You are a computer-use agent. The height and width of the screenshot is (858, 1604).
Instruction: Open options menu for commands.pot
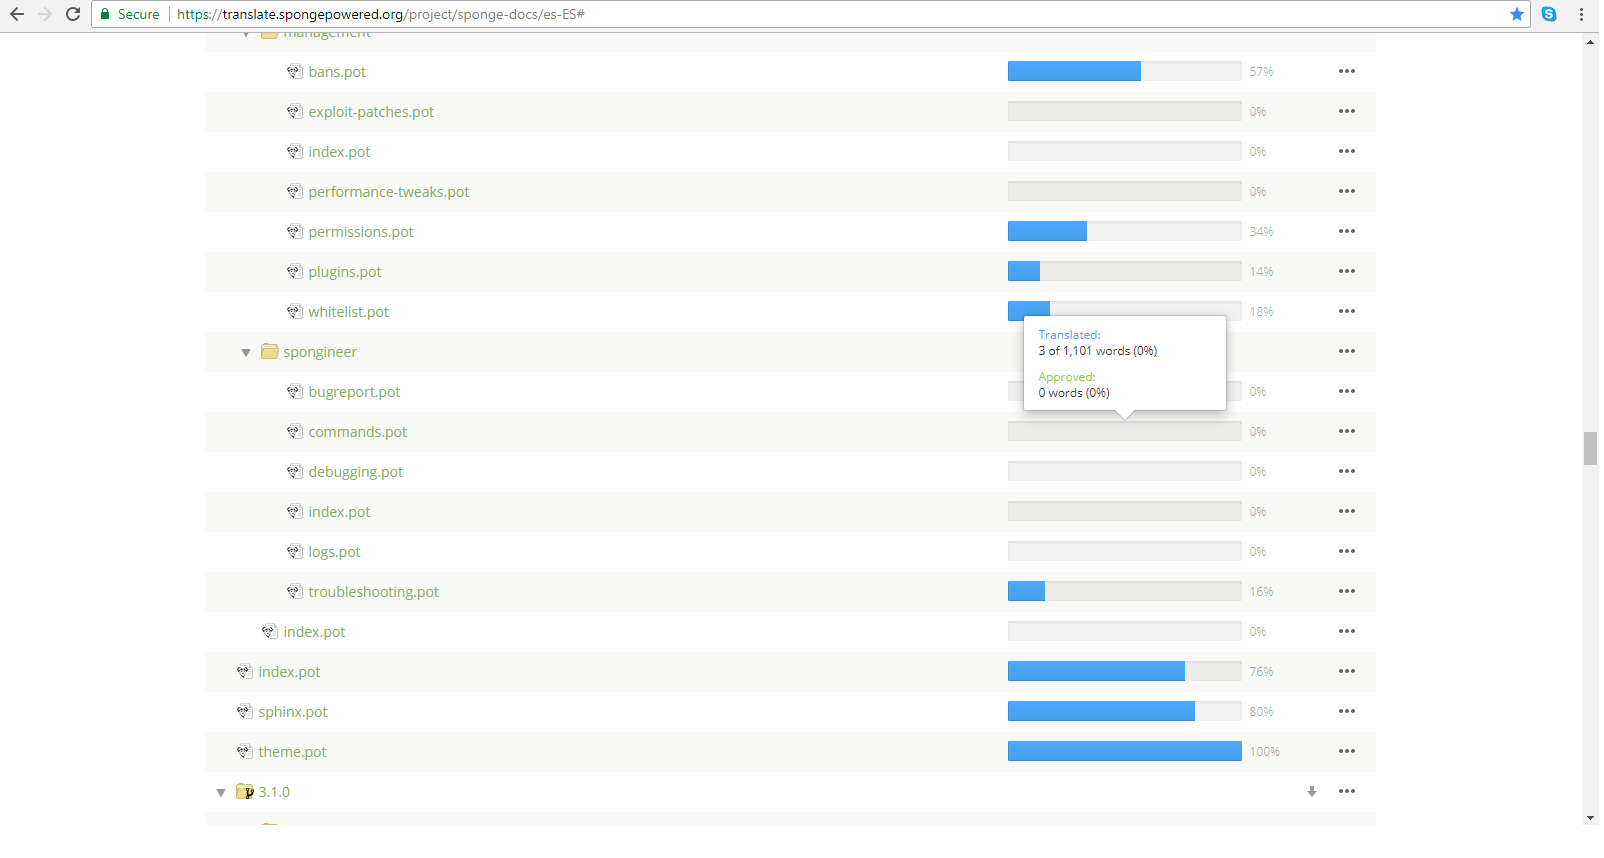click(1347, 431)
